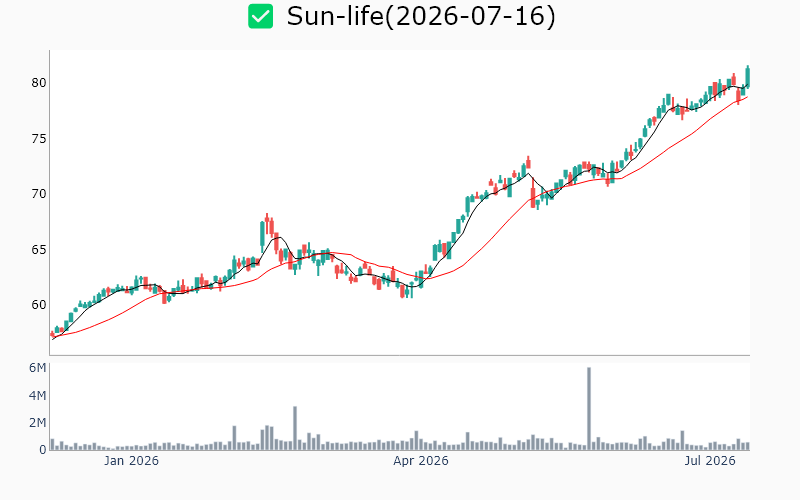
Task: Click the red candle at the May peak near 73
Action: click(x=528, y=163)
